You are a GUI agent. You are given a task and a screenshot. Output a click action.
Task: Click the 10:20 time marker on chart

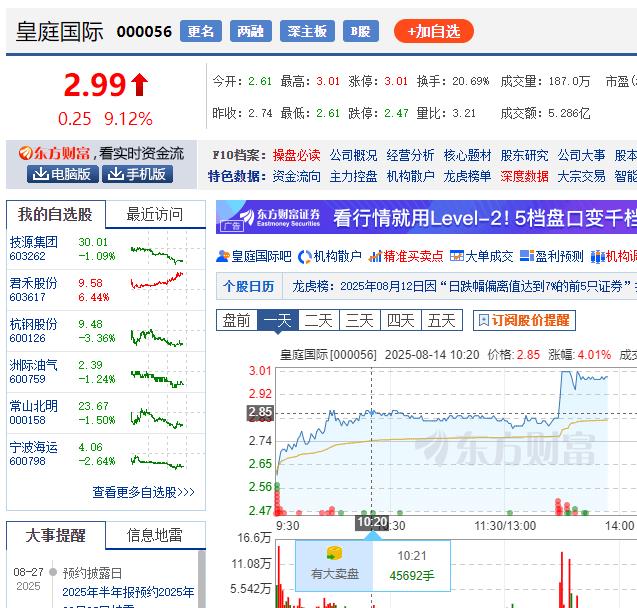point(372,522)
